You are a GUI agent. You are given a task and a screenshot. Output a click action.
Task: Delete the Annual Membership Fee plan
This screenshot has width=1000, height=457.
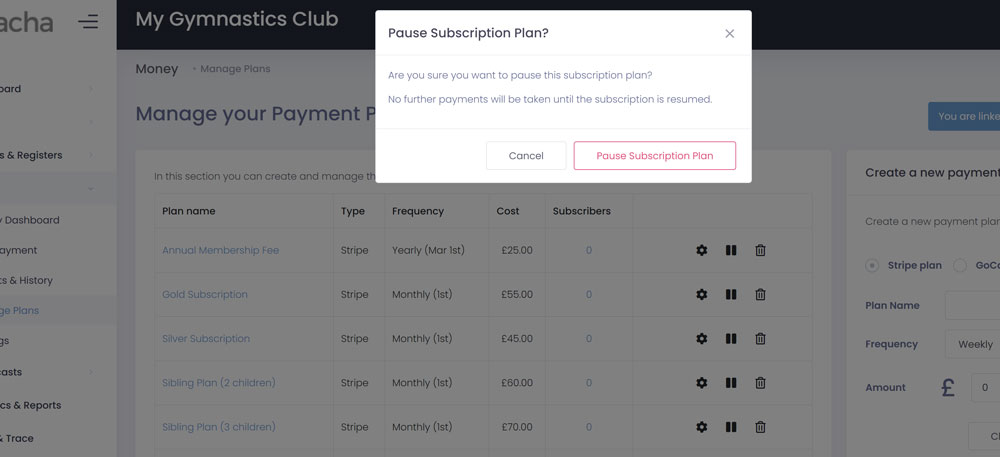760,250
